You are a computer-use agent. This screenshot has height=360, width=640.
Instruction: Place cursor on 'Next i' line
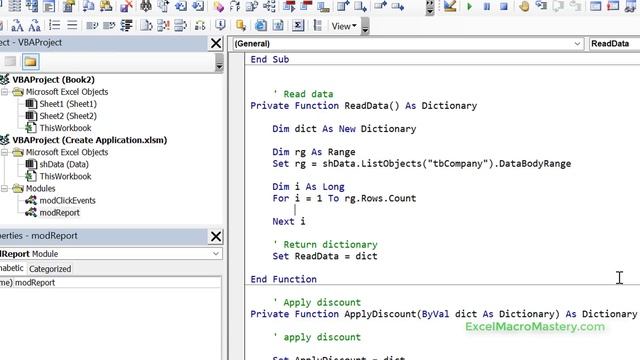pos(289,222)
